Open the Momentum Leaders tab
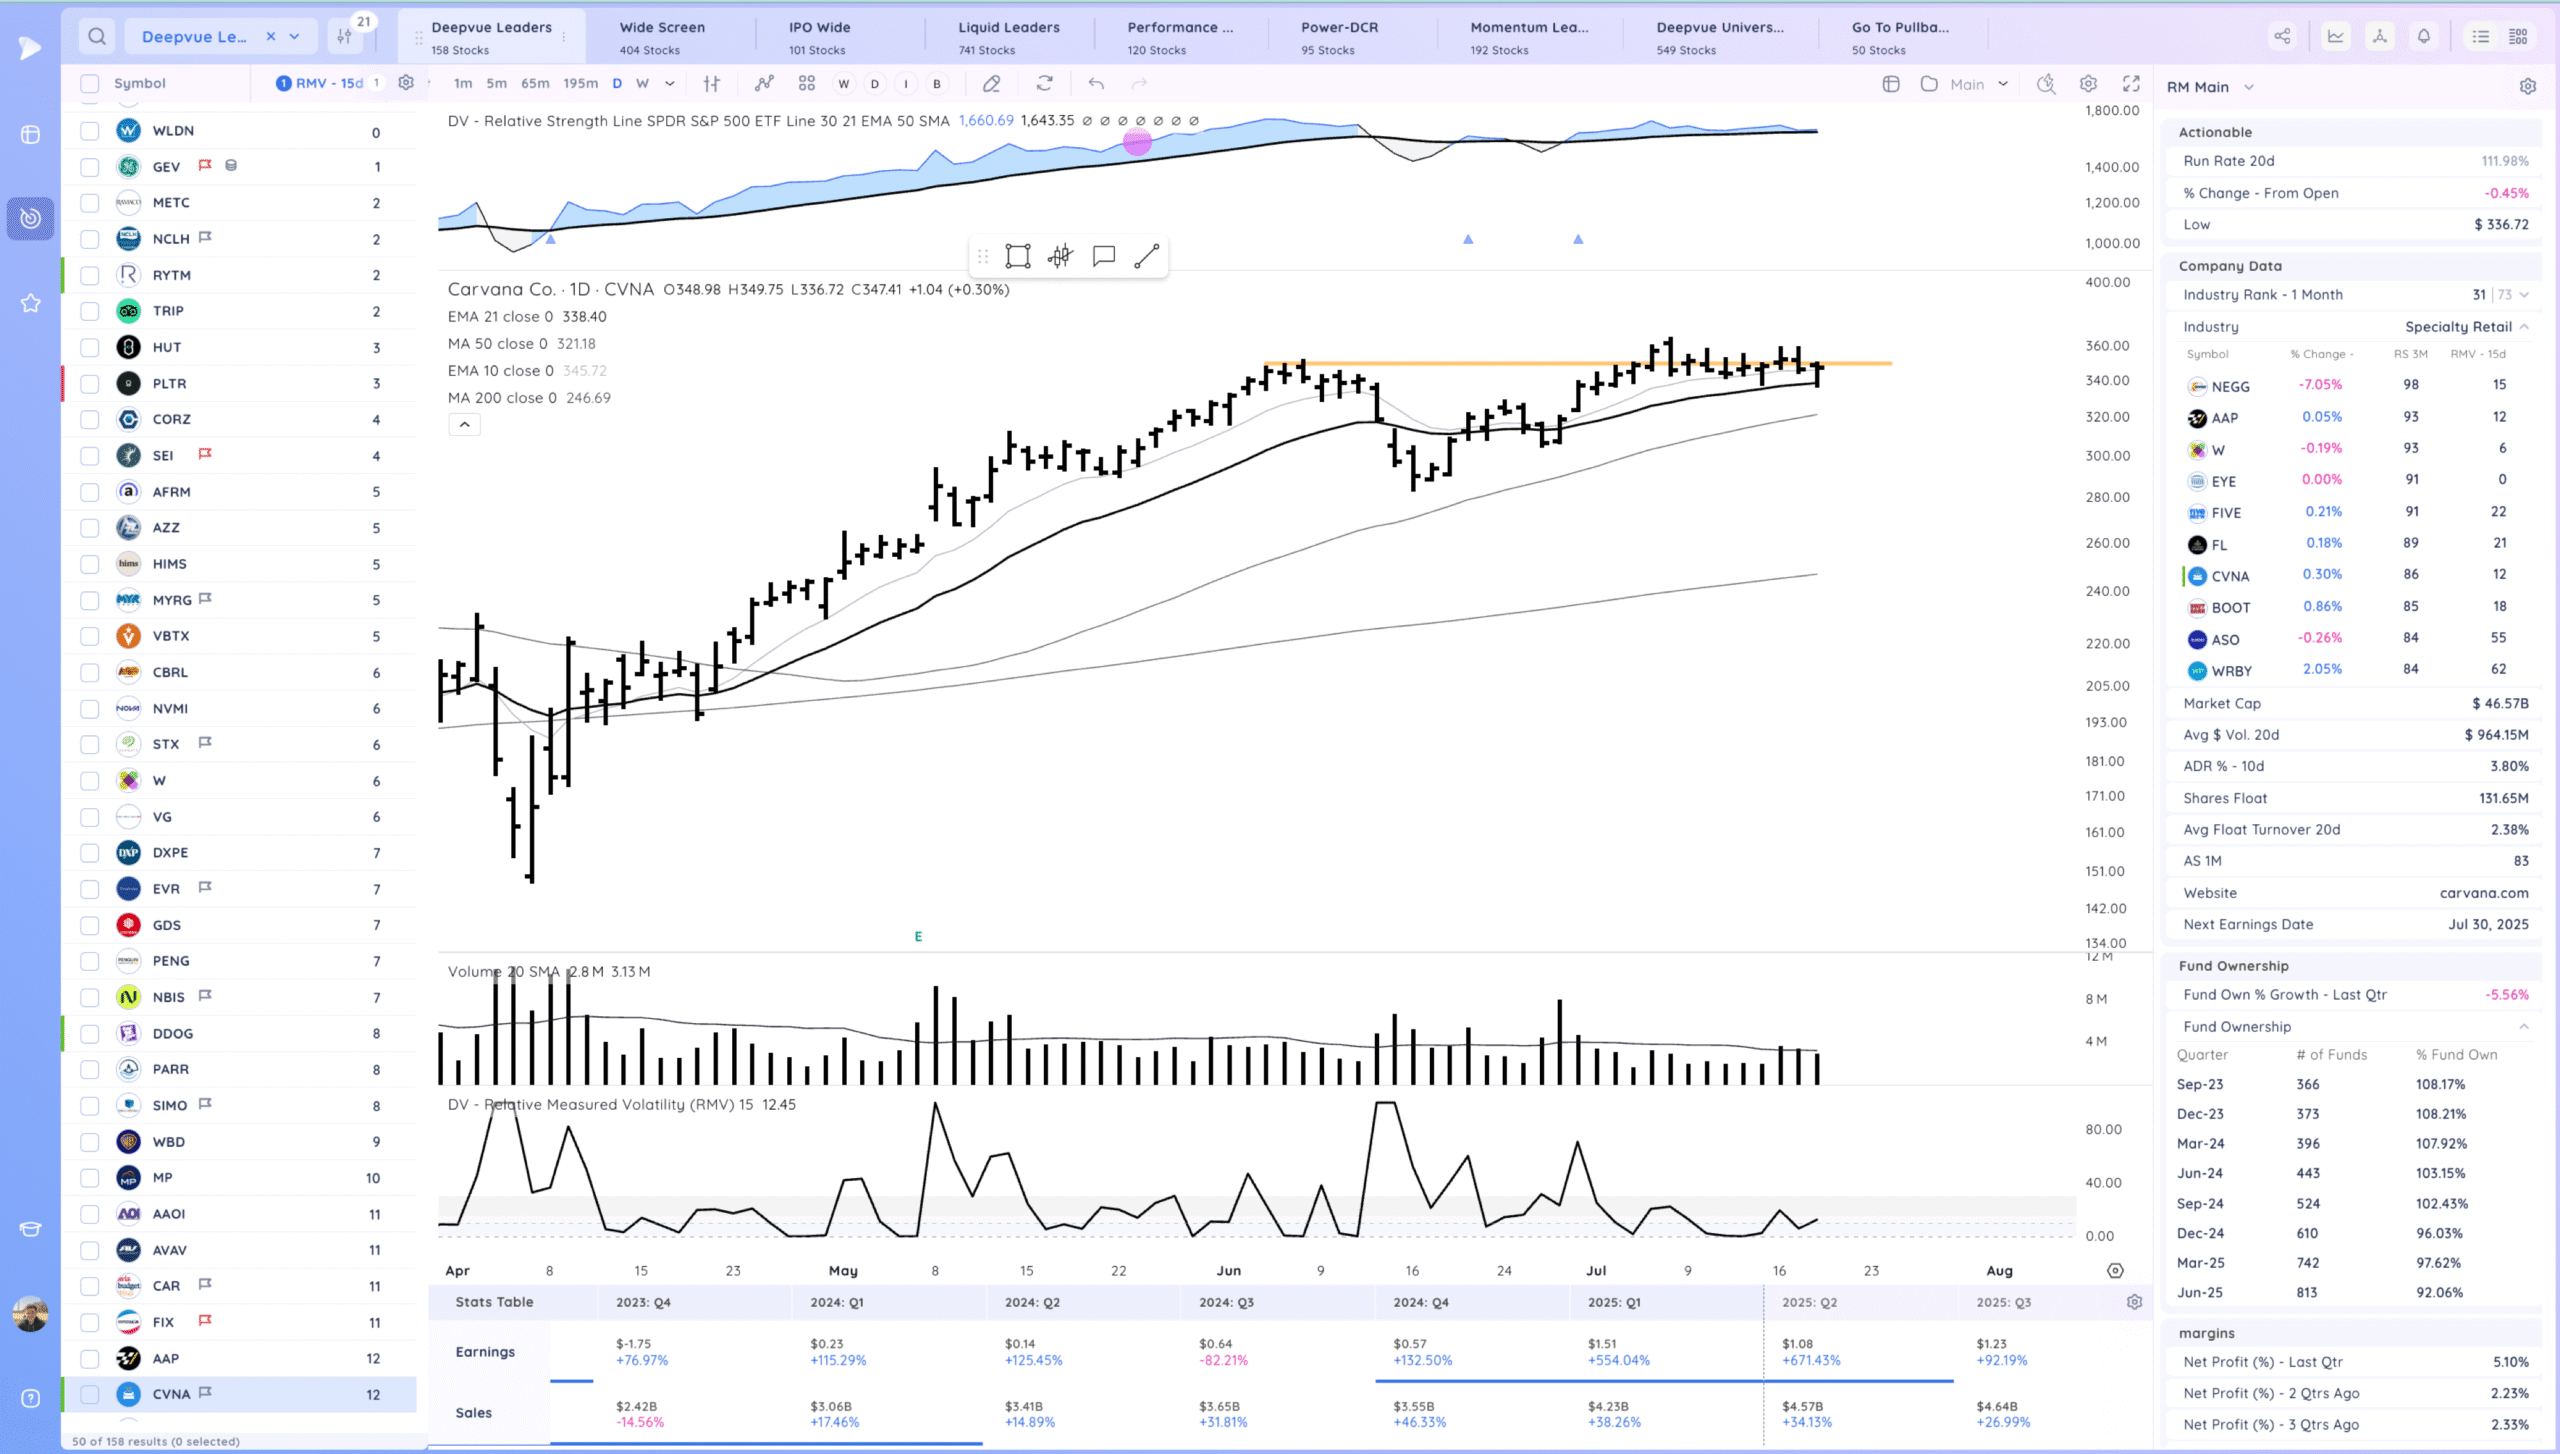Screen dimensions: 2560x1454 tap(1528, 37)
